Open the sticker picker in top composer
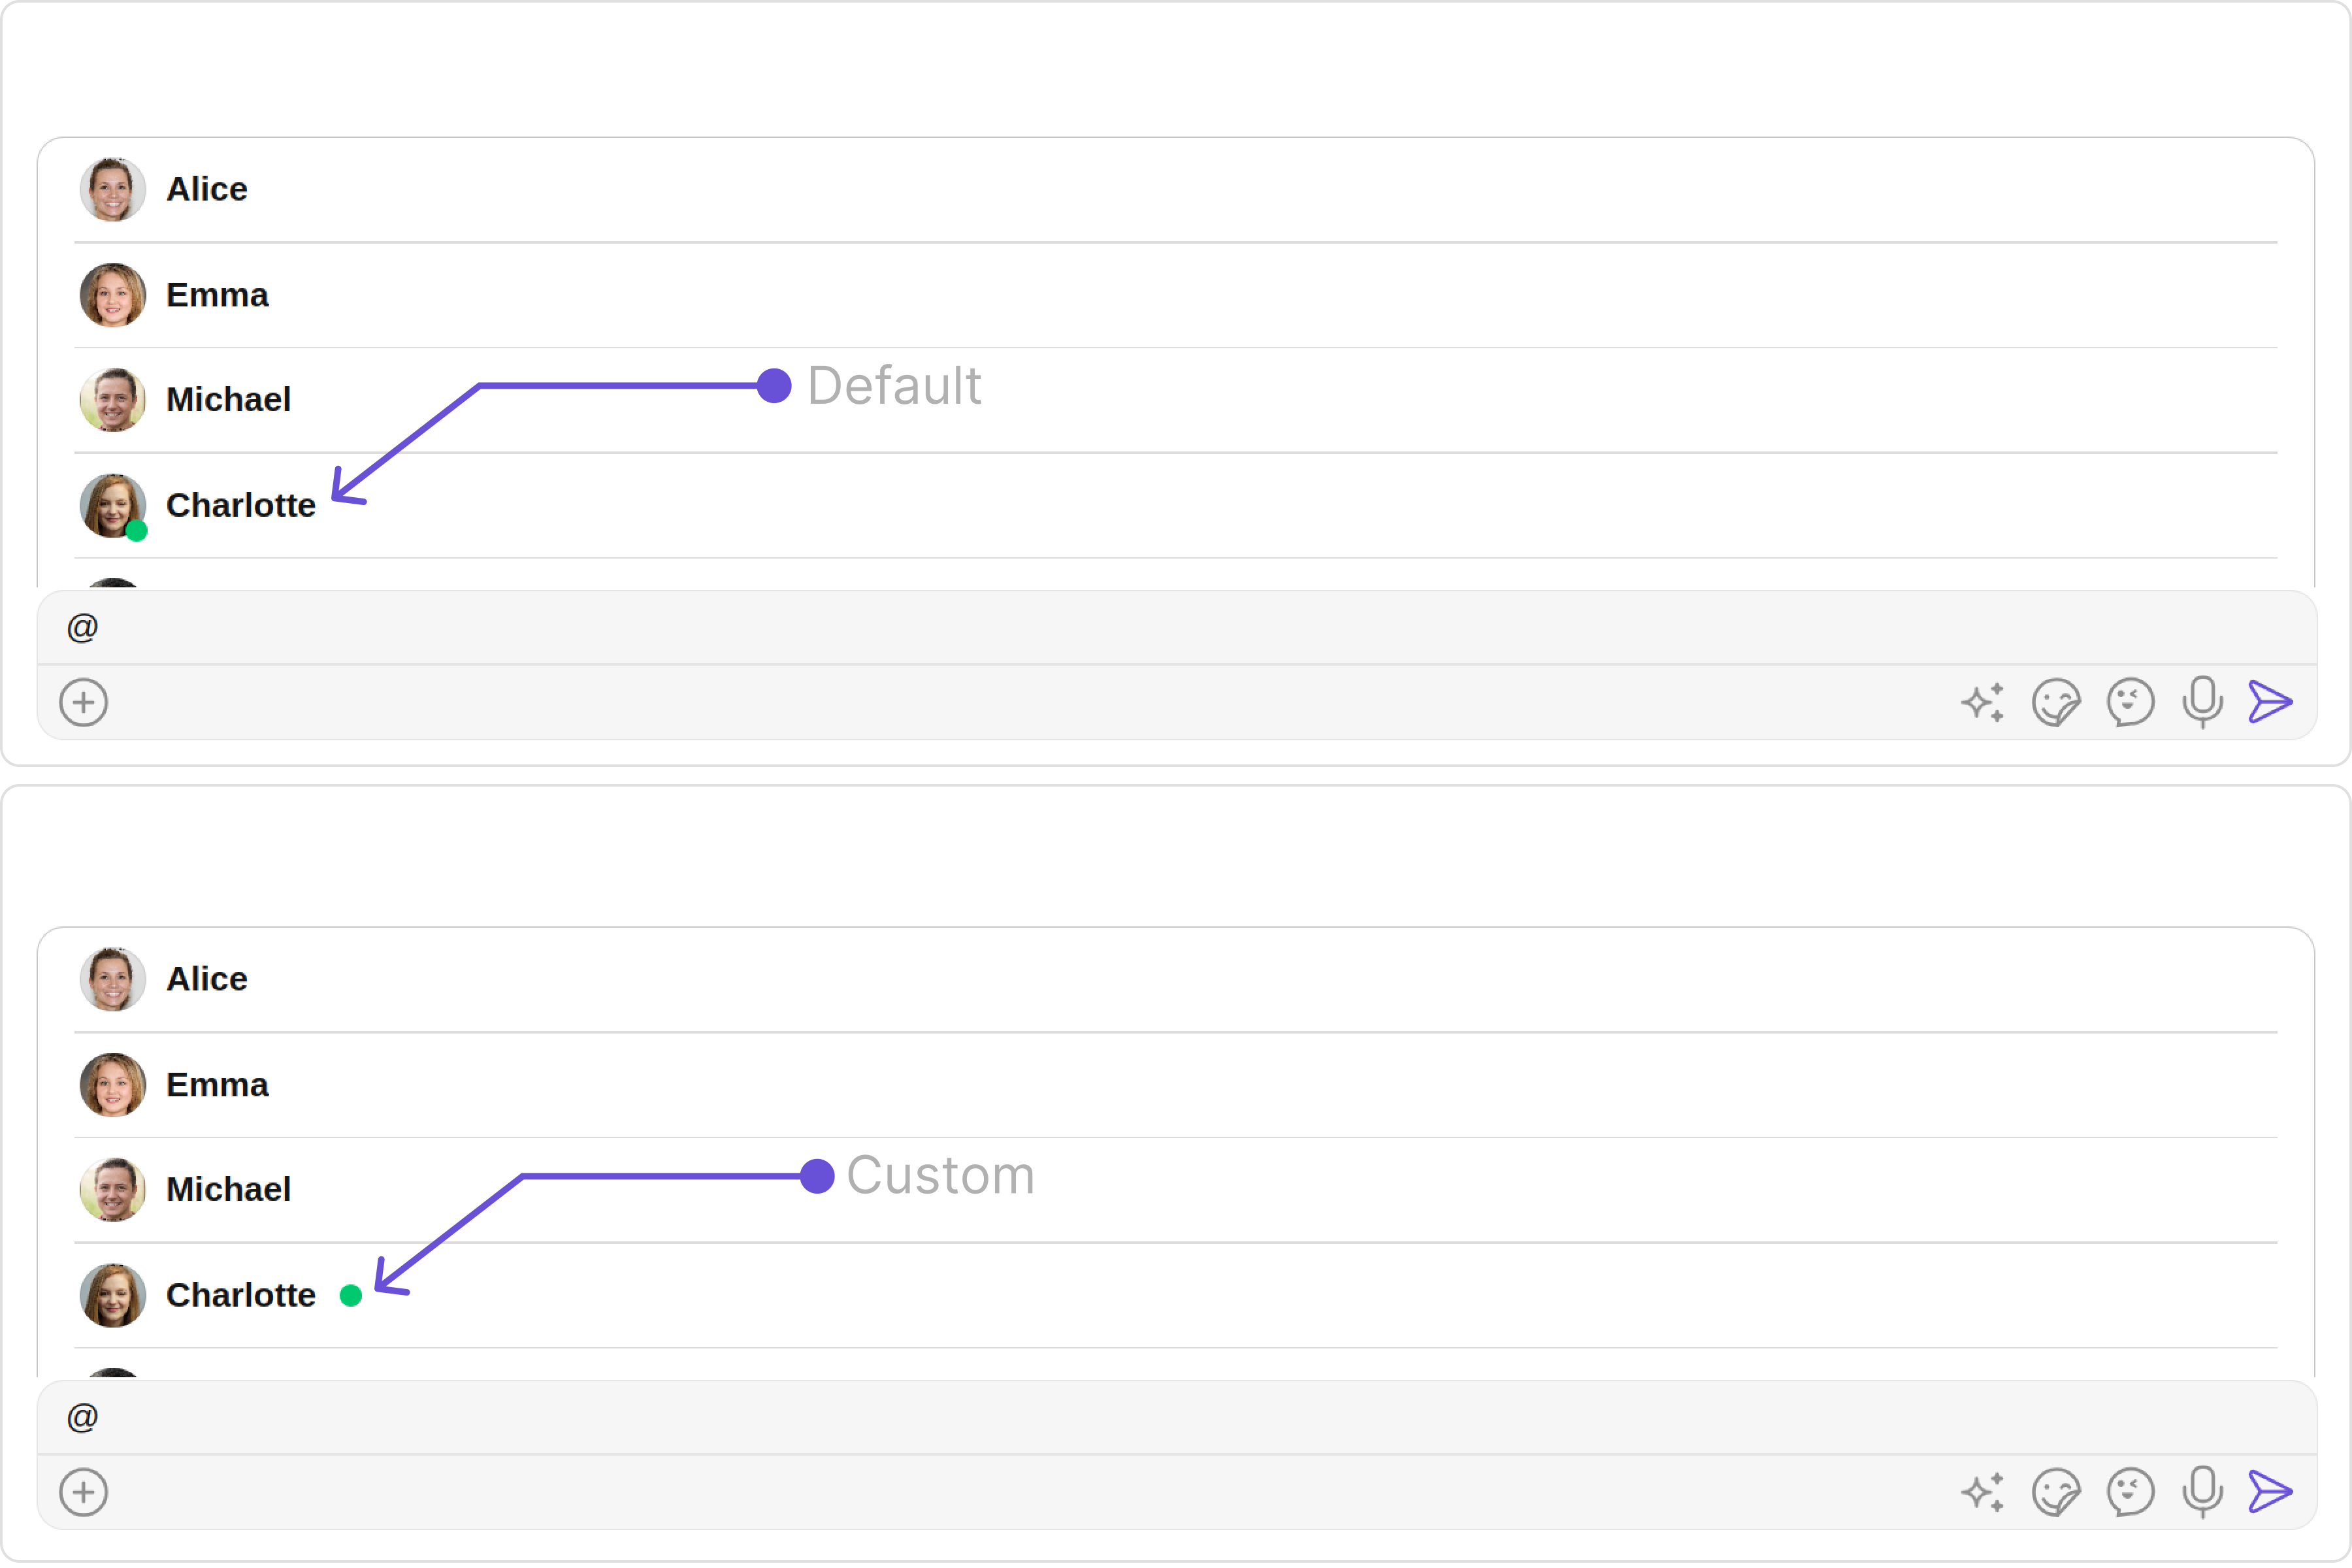Viewport: 2352px width, 1568px height. pos(2056,703)
